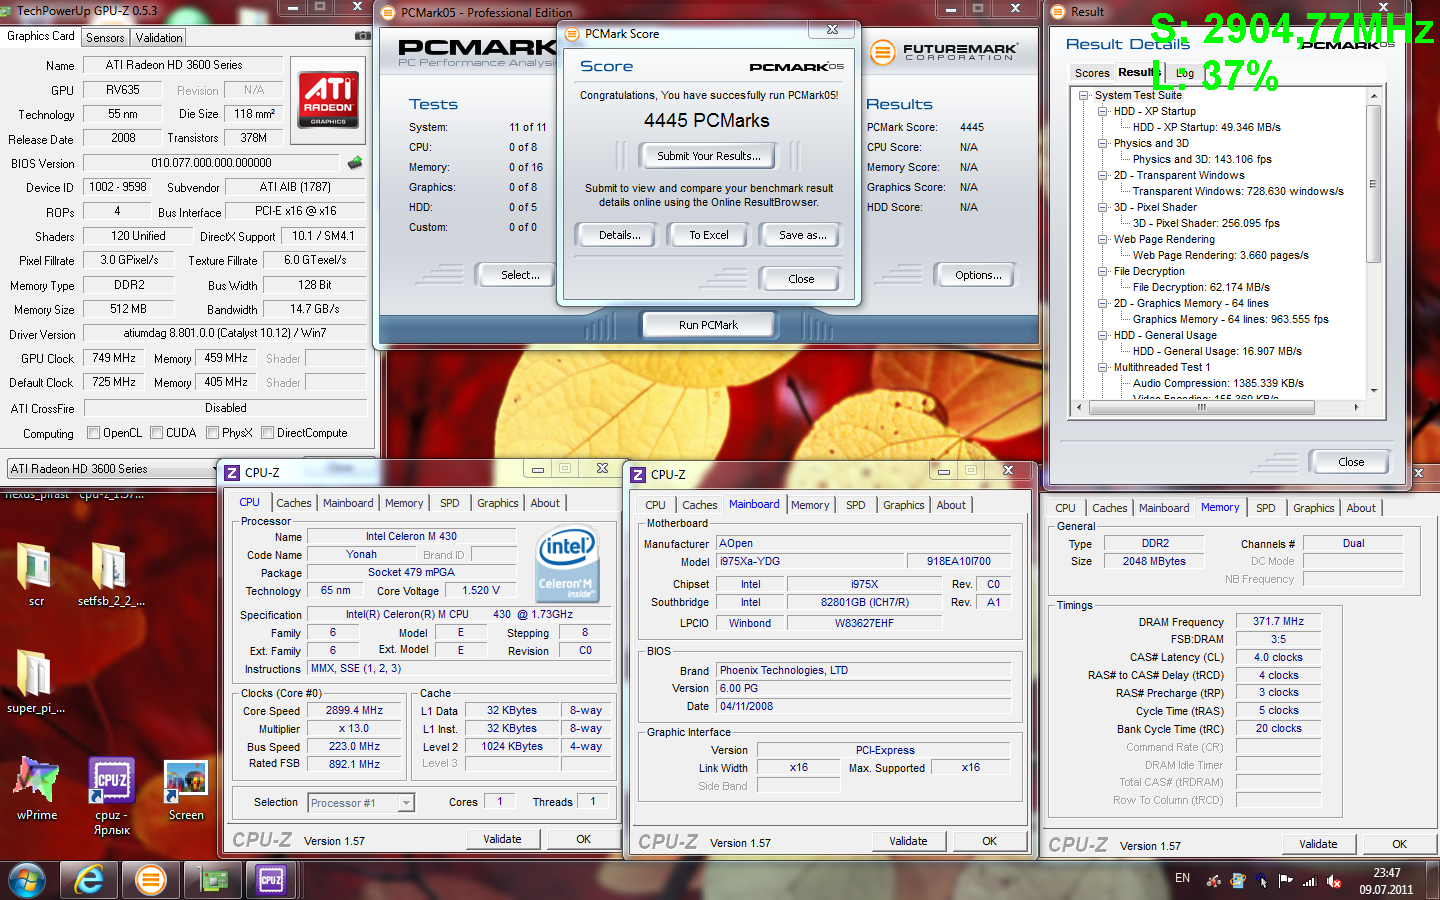Open the Windows Start menu
1440x900 pixels.
point(26,881)
